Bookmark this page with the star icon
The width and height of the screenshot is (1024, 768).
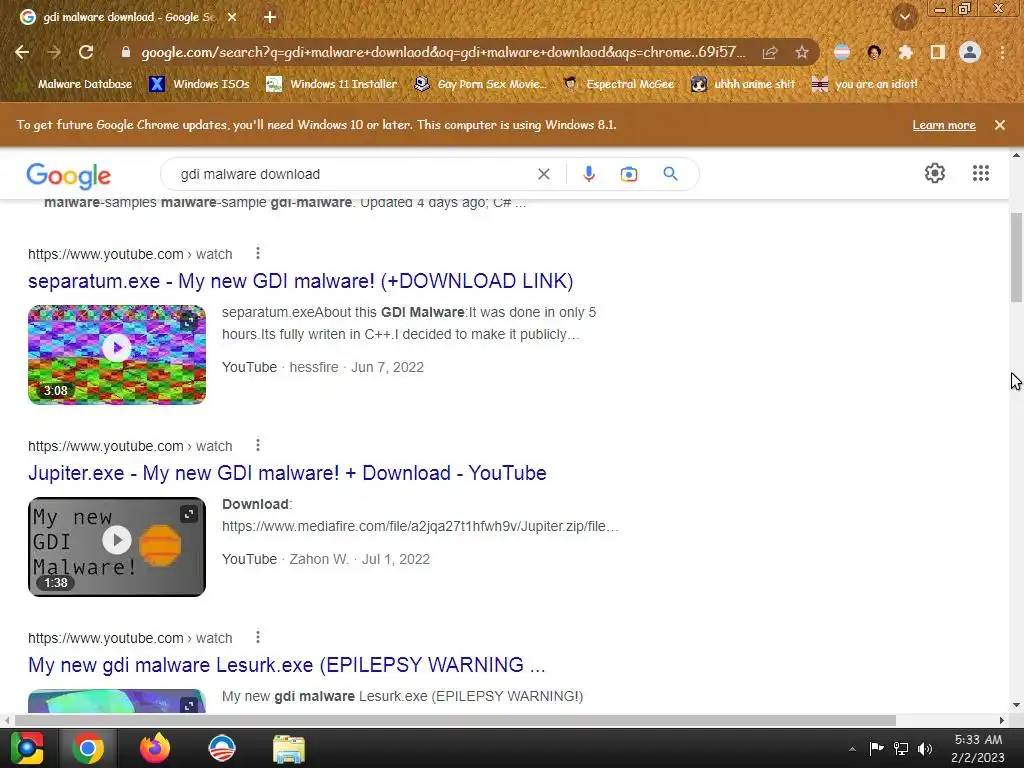click(802, 52)
